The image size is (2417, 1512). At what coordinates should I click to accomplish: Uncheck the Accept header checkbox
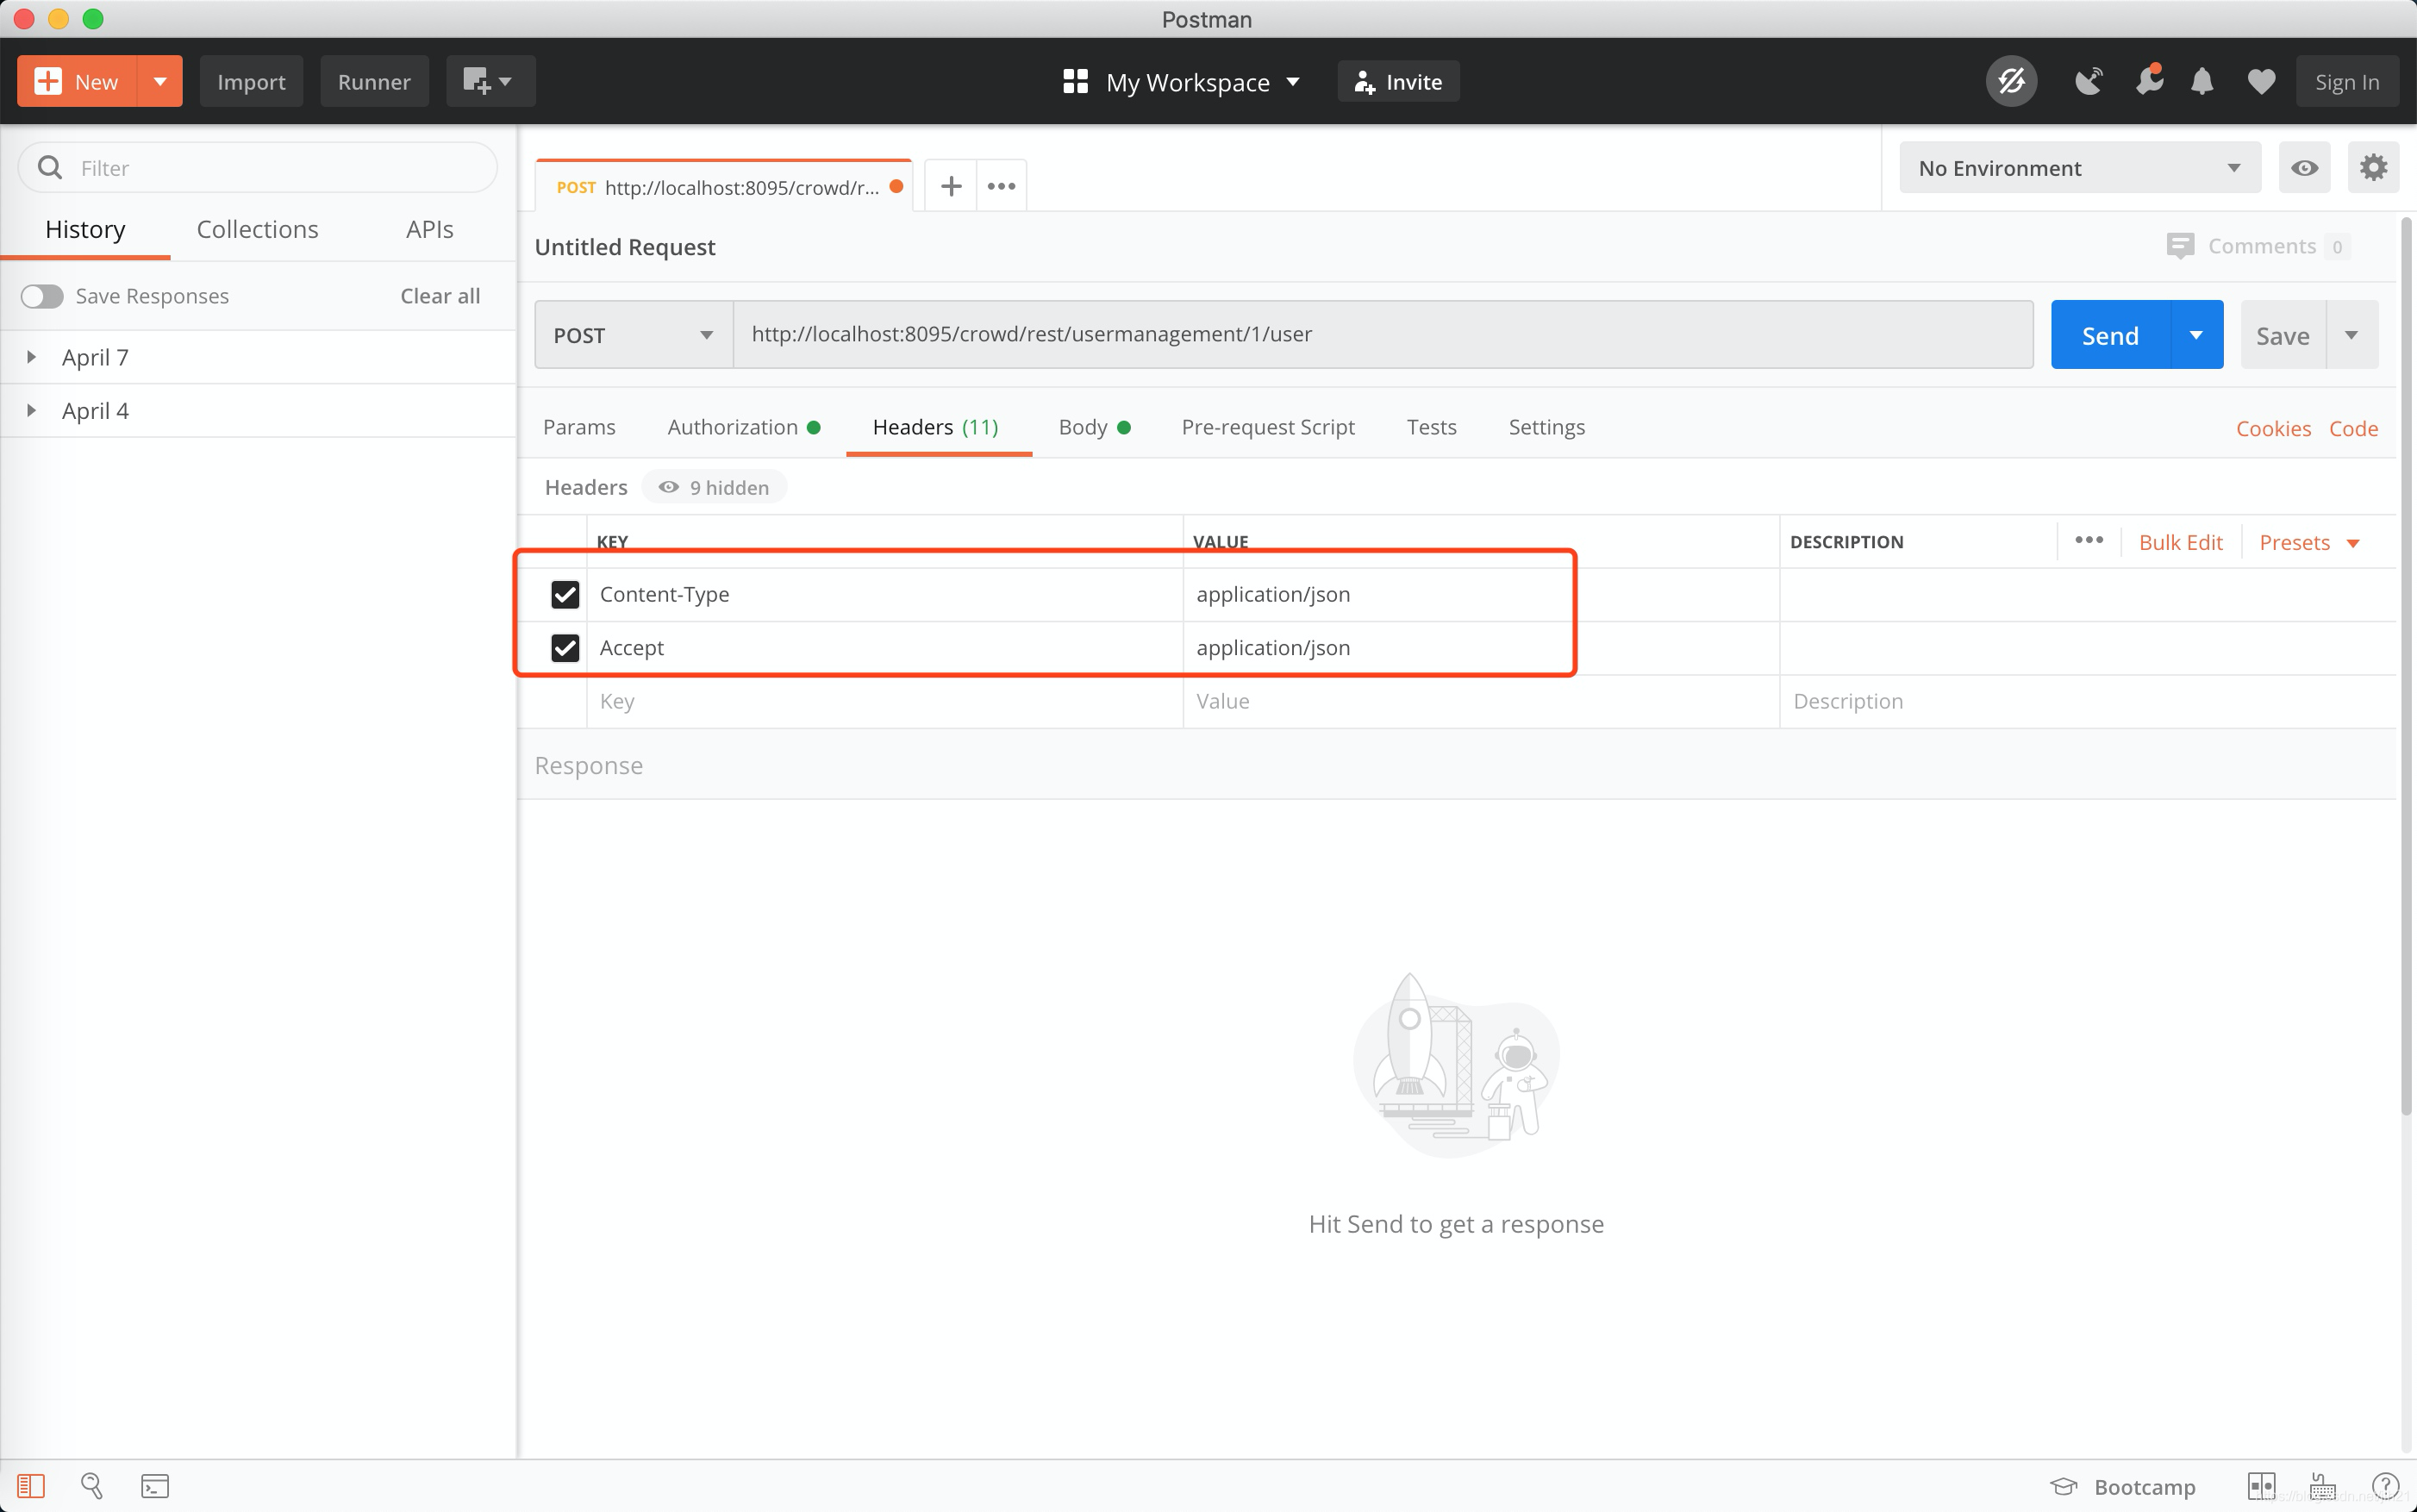[x=565, y=648]
